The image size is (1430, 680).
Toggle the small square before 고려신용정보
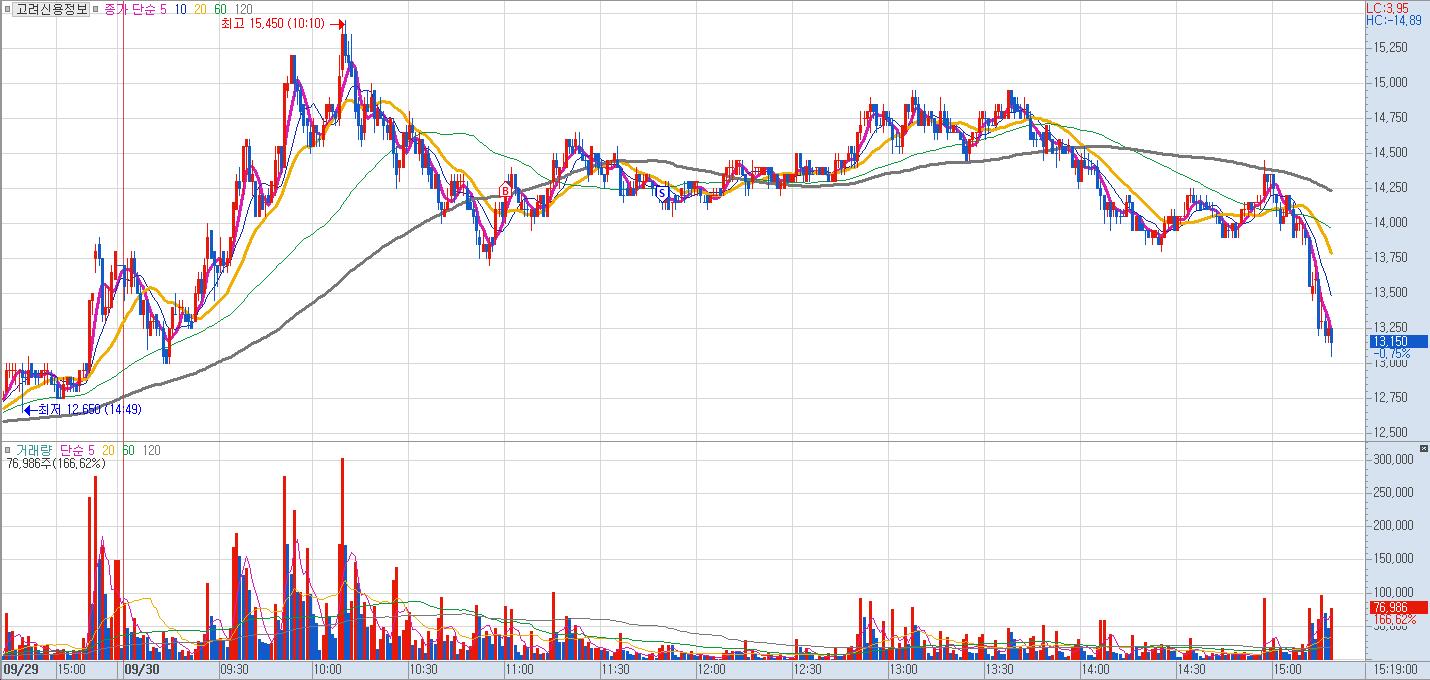tap(6, 9)
